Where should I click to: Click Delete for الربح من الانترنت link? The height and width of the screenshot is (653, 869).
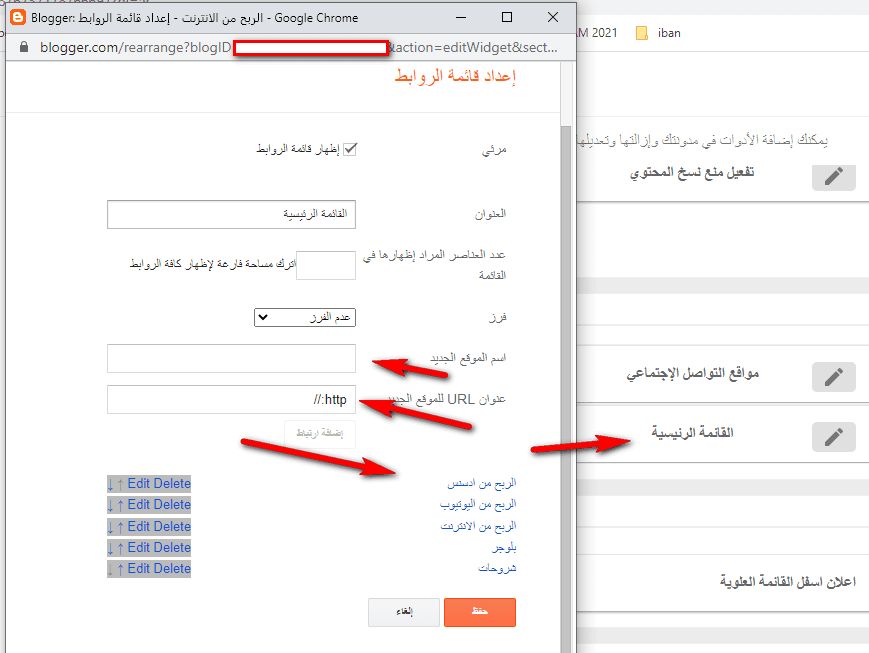click(x=173, y=526)
